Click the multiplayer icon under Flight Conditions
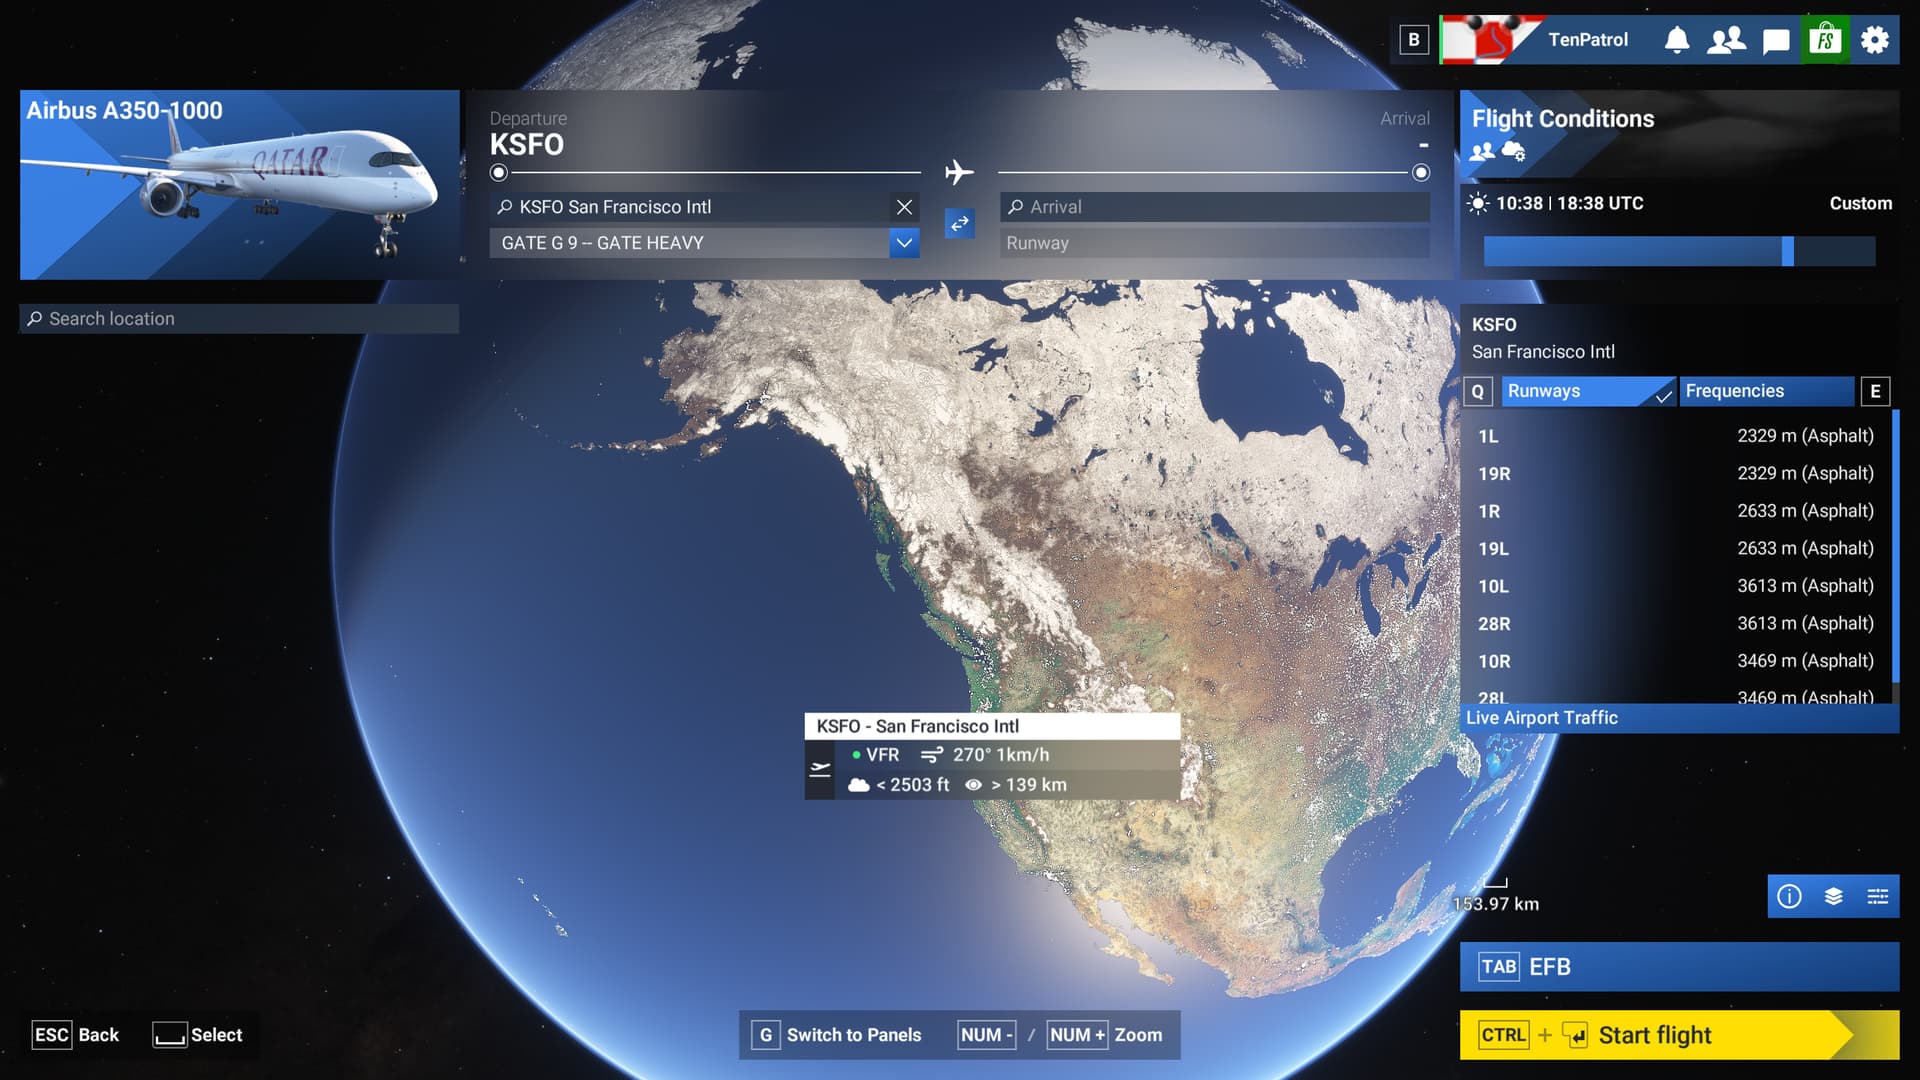This screenshot has height=1080, width=1920. (1482, 151)
